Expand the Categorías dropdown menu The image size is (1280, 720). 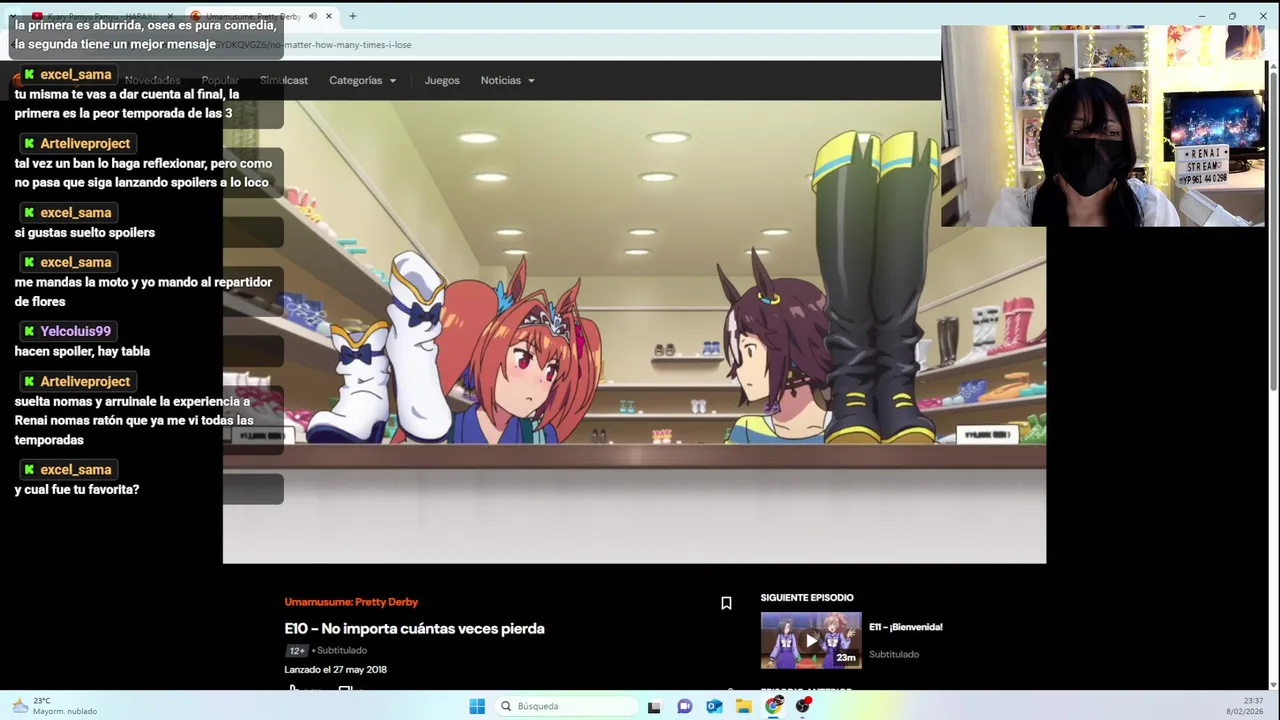[363, 80]
